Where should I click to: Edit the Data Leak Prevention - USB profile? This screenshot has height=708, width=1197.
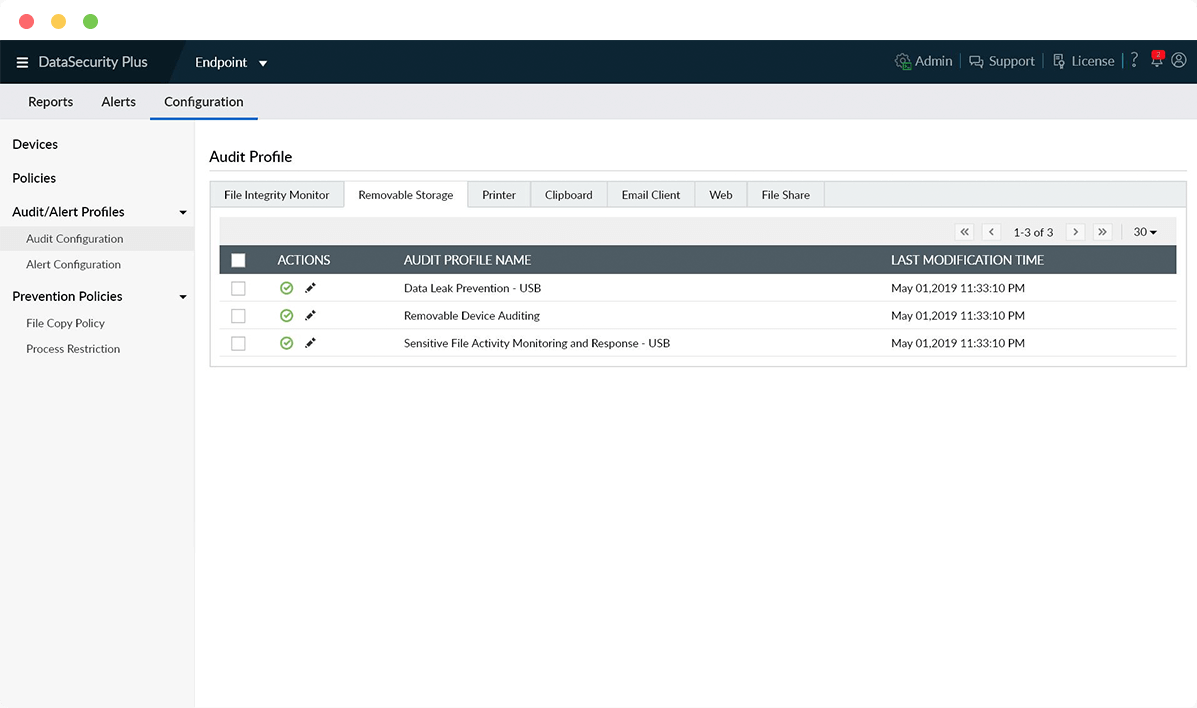pyautogui.click(x=310, y=288)
